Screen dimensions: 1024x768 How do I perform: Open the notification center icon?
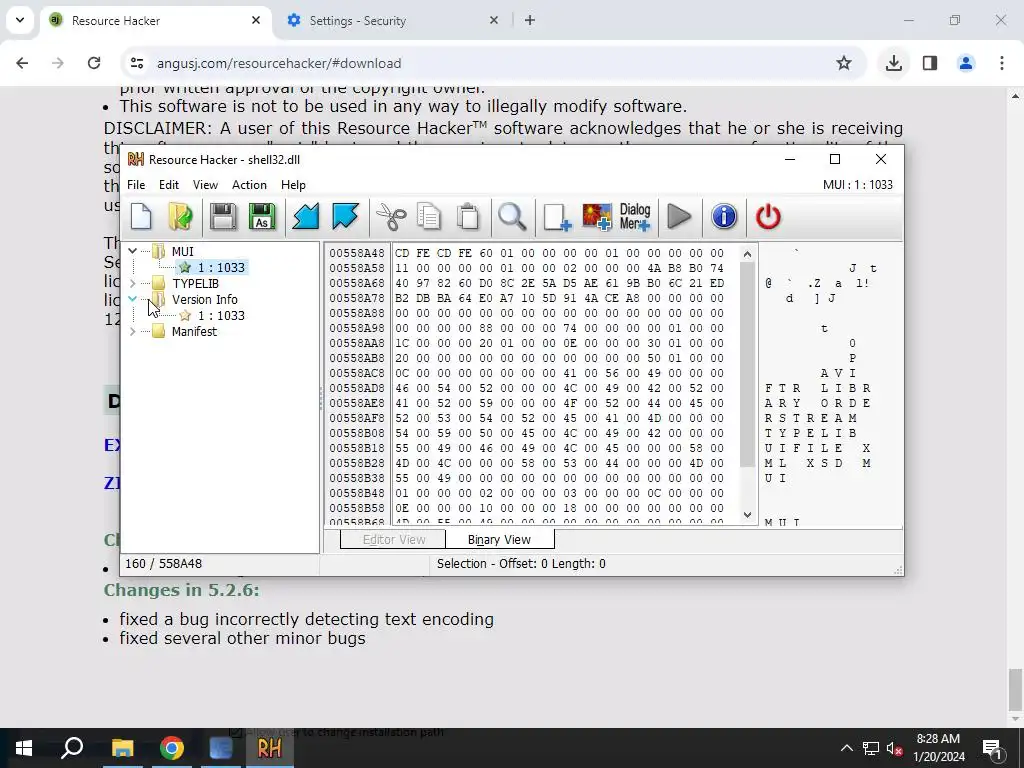click(991, 748)
